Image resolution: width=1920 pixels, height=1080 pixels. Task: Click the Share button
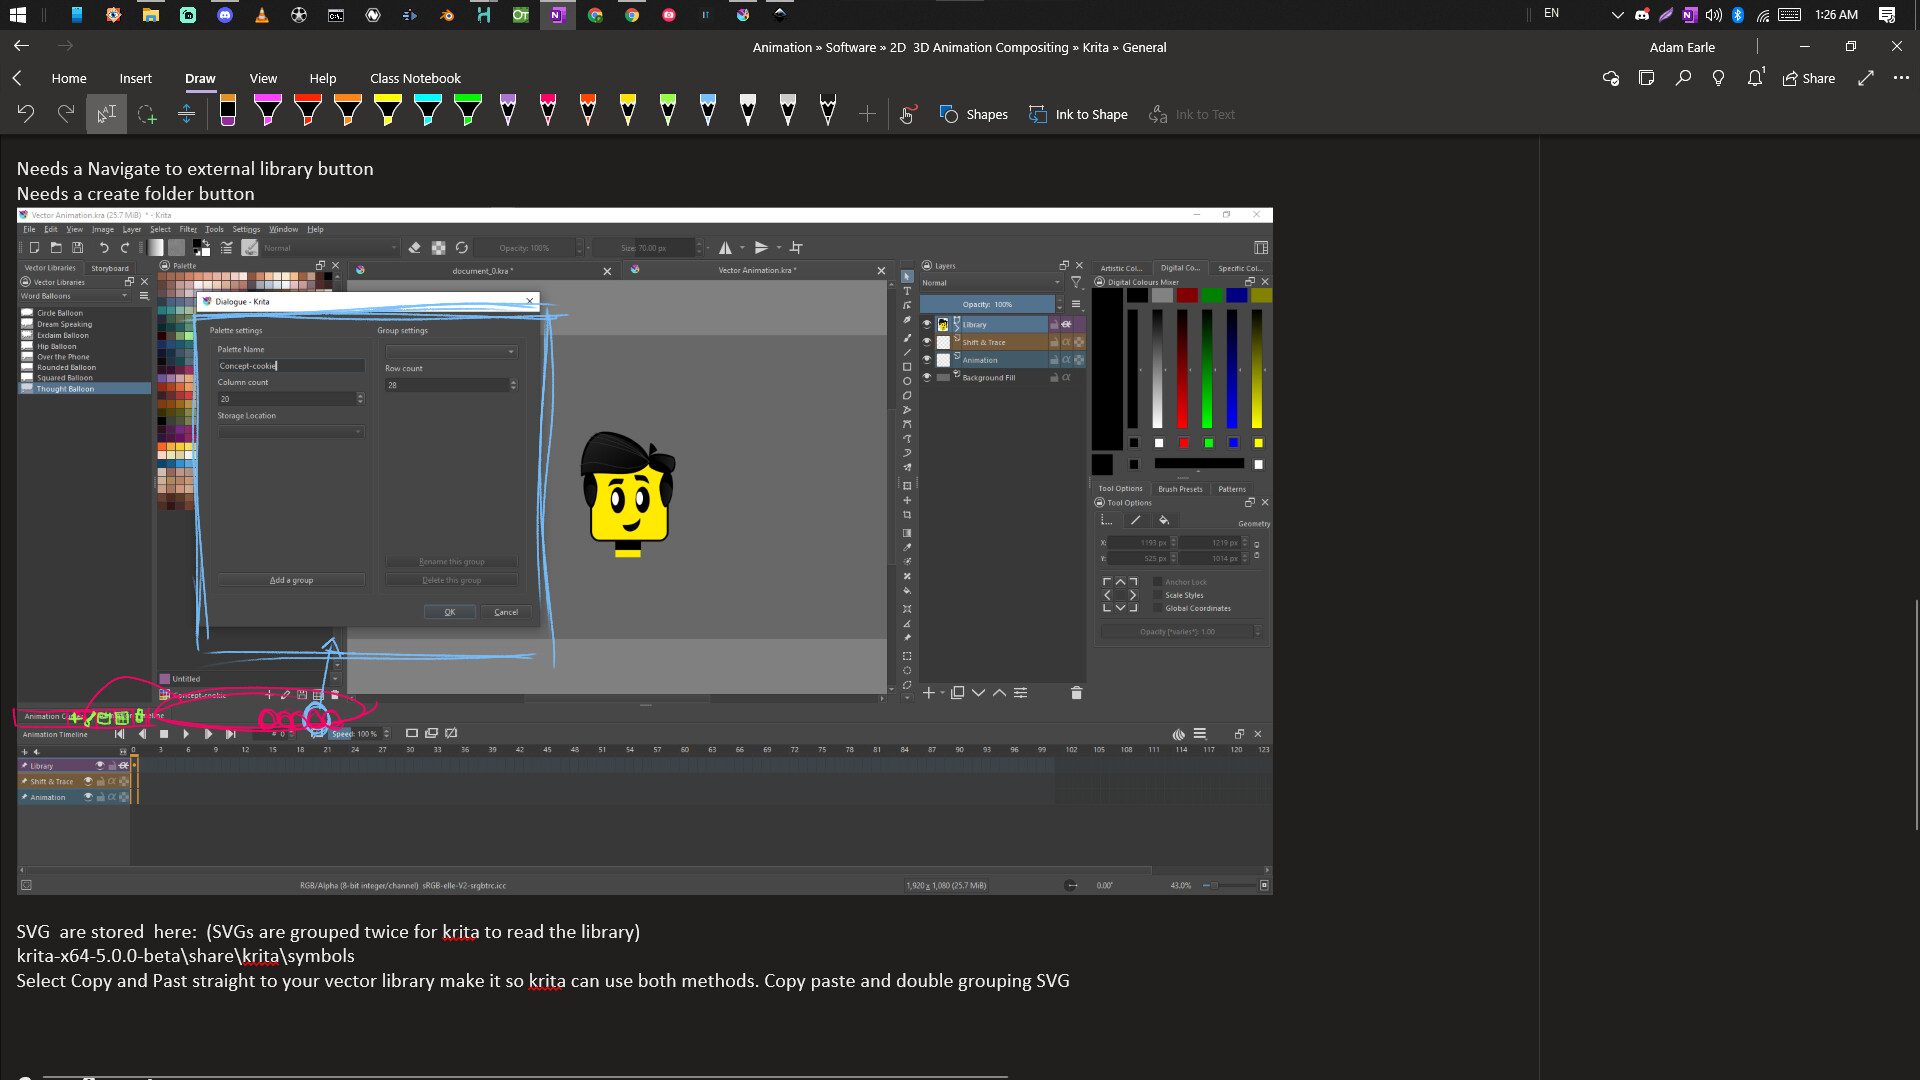(x=1809, y=78)
